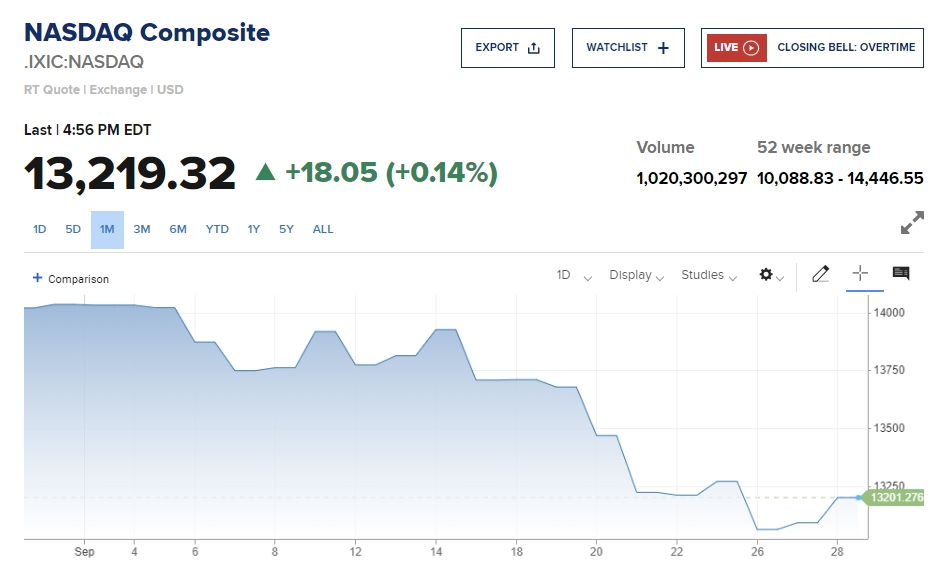Activate the pencil drawing tool
This screenshot has height=581, width=943.
pos(821,274)
